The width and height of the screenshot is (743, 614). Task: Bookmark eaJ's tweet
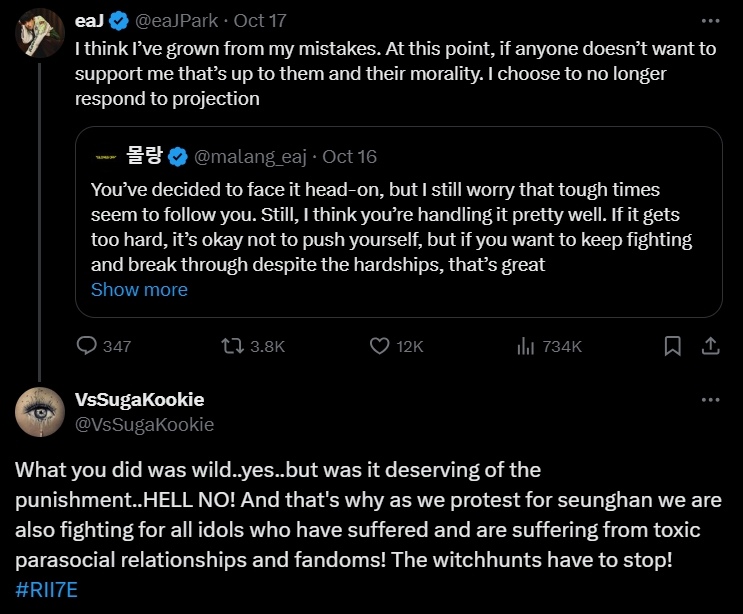coord(673,346)
